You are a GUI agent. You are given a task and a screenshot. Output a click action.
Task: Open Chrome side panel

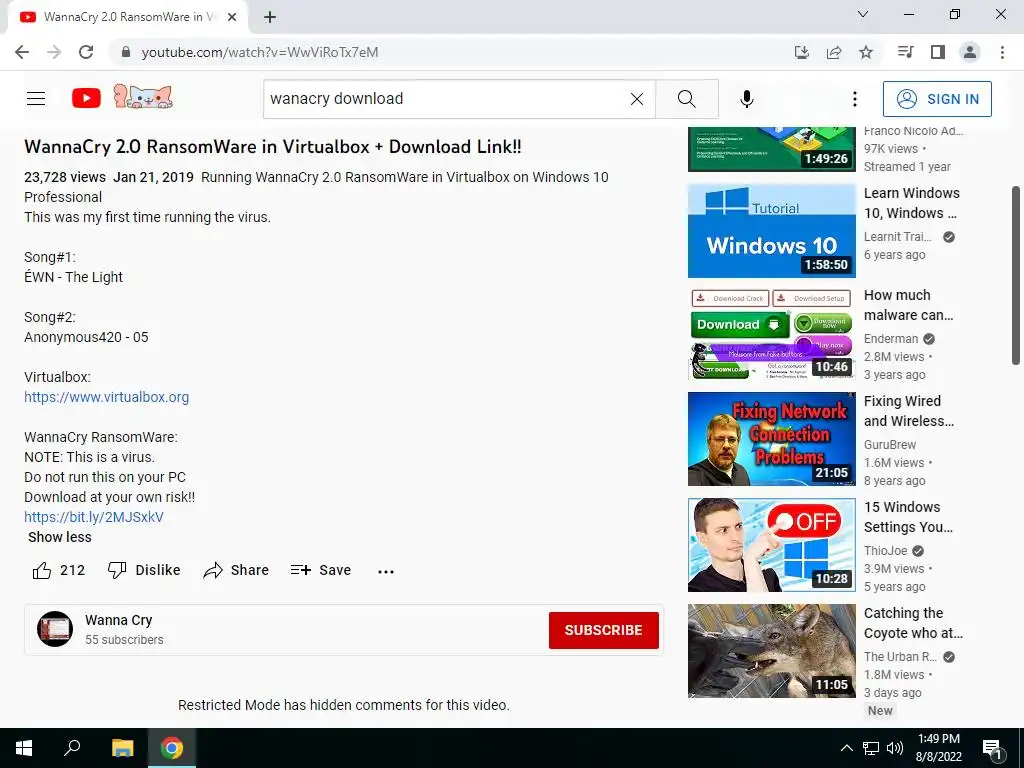[938, 52]
